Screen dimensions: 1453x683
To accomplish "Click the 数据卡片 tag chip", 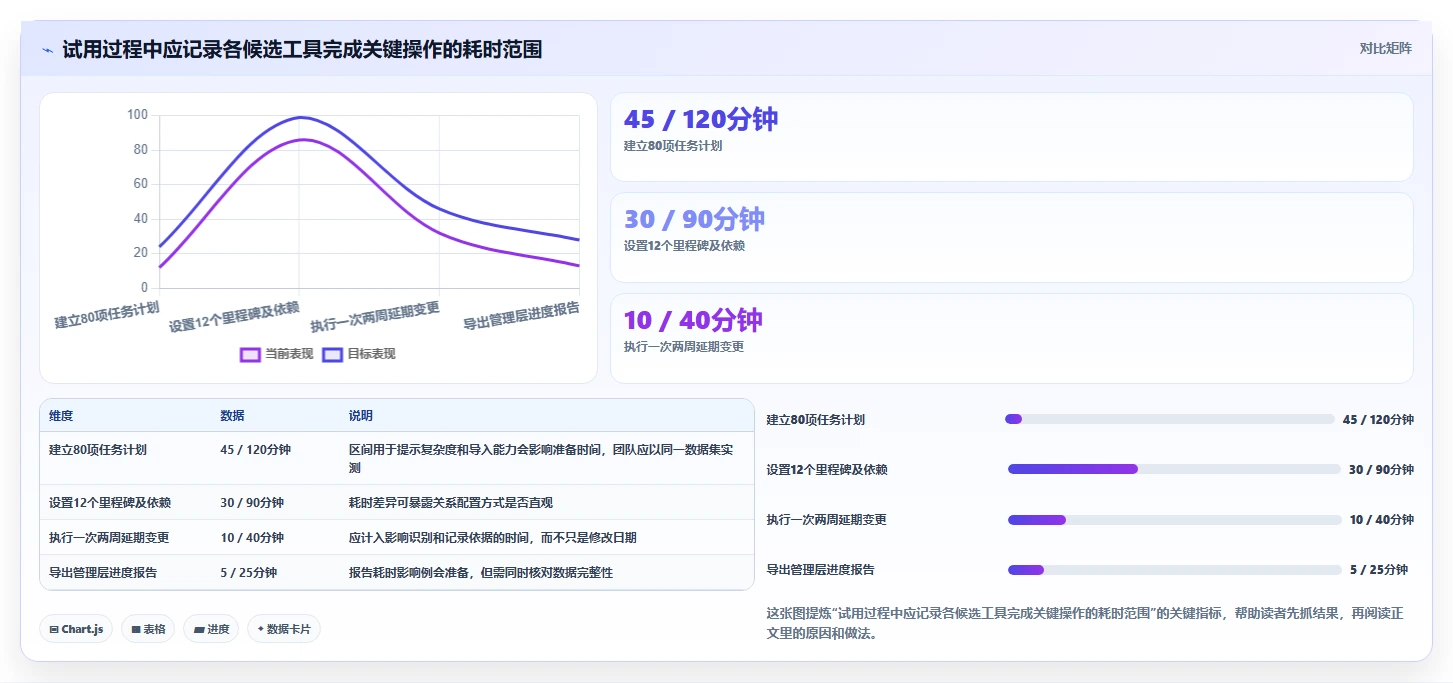I will (284, 629).
